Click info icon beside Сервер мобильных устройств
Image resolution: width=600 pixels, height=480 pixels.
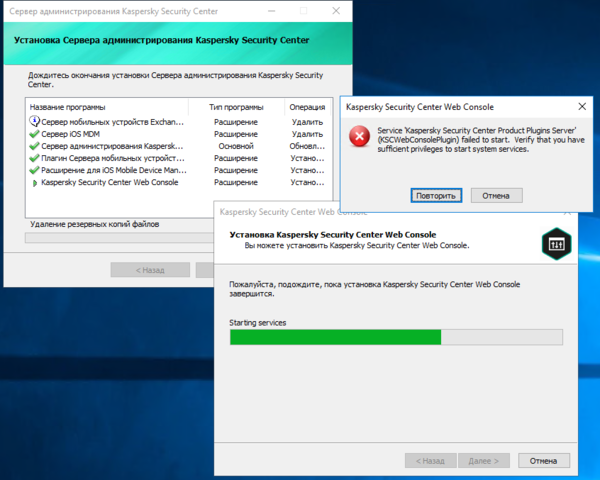pos(34,121)
